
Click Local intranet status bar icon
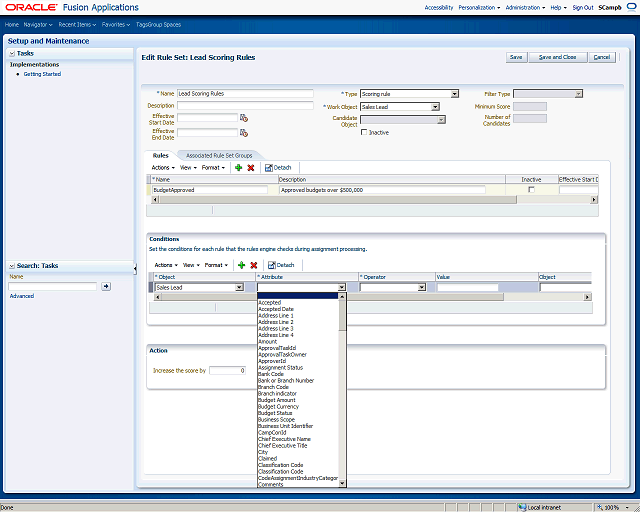click(522, 507)
